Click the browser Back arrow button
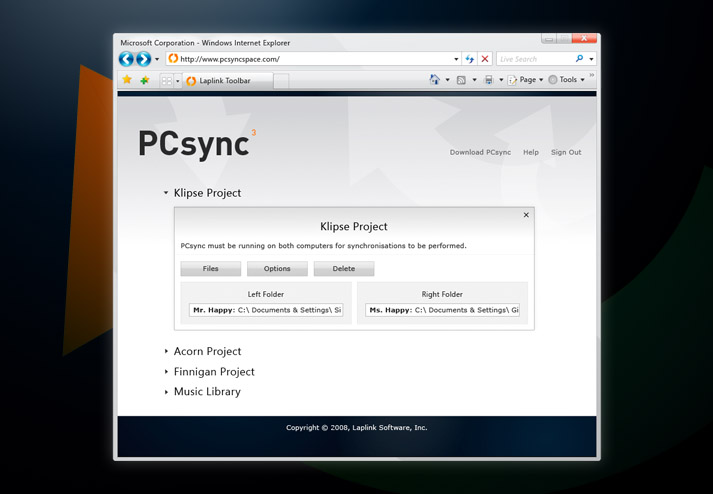The width and height of the screenshot is (713, 494). click(127, 59)
